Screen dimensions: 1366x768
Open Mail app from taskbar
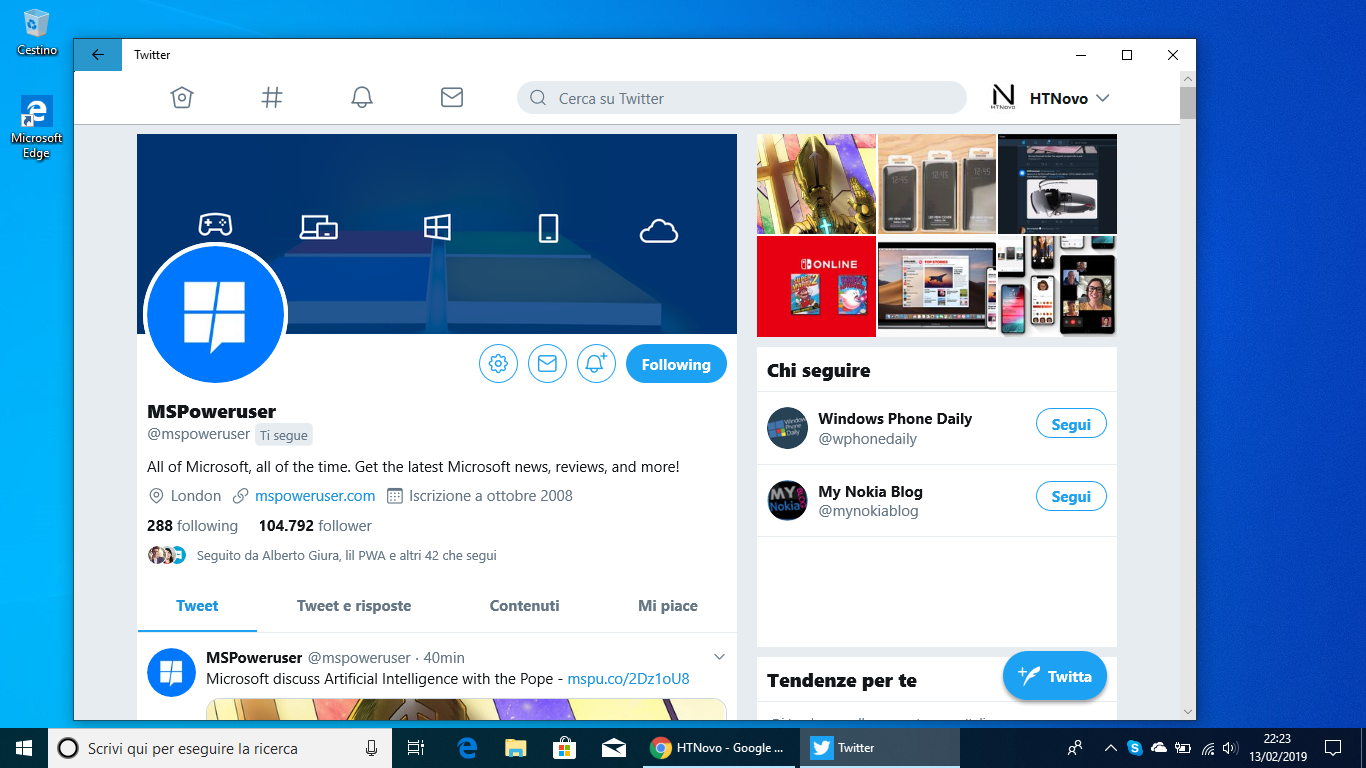coord(613,747)
